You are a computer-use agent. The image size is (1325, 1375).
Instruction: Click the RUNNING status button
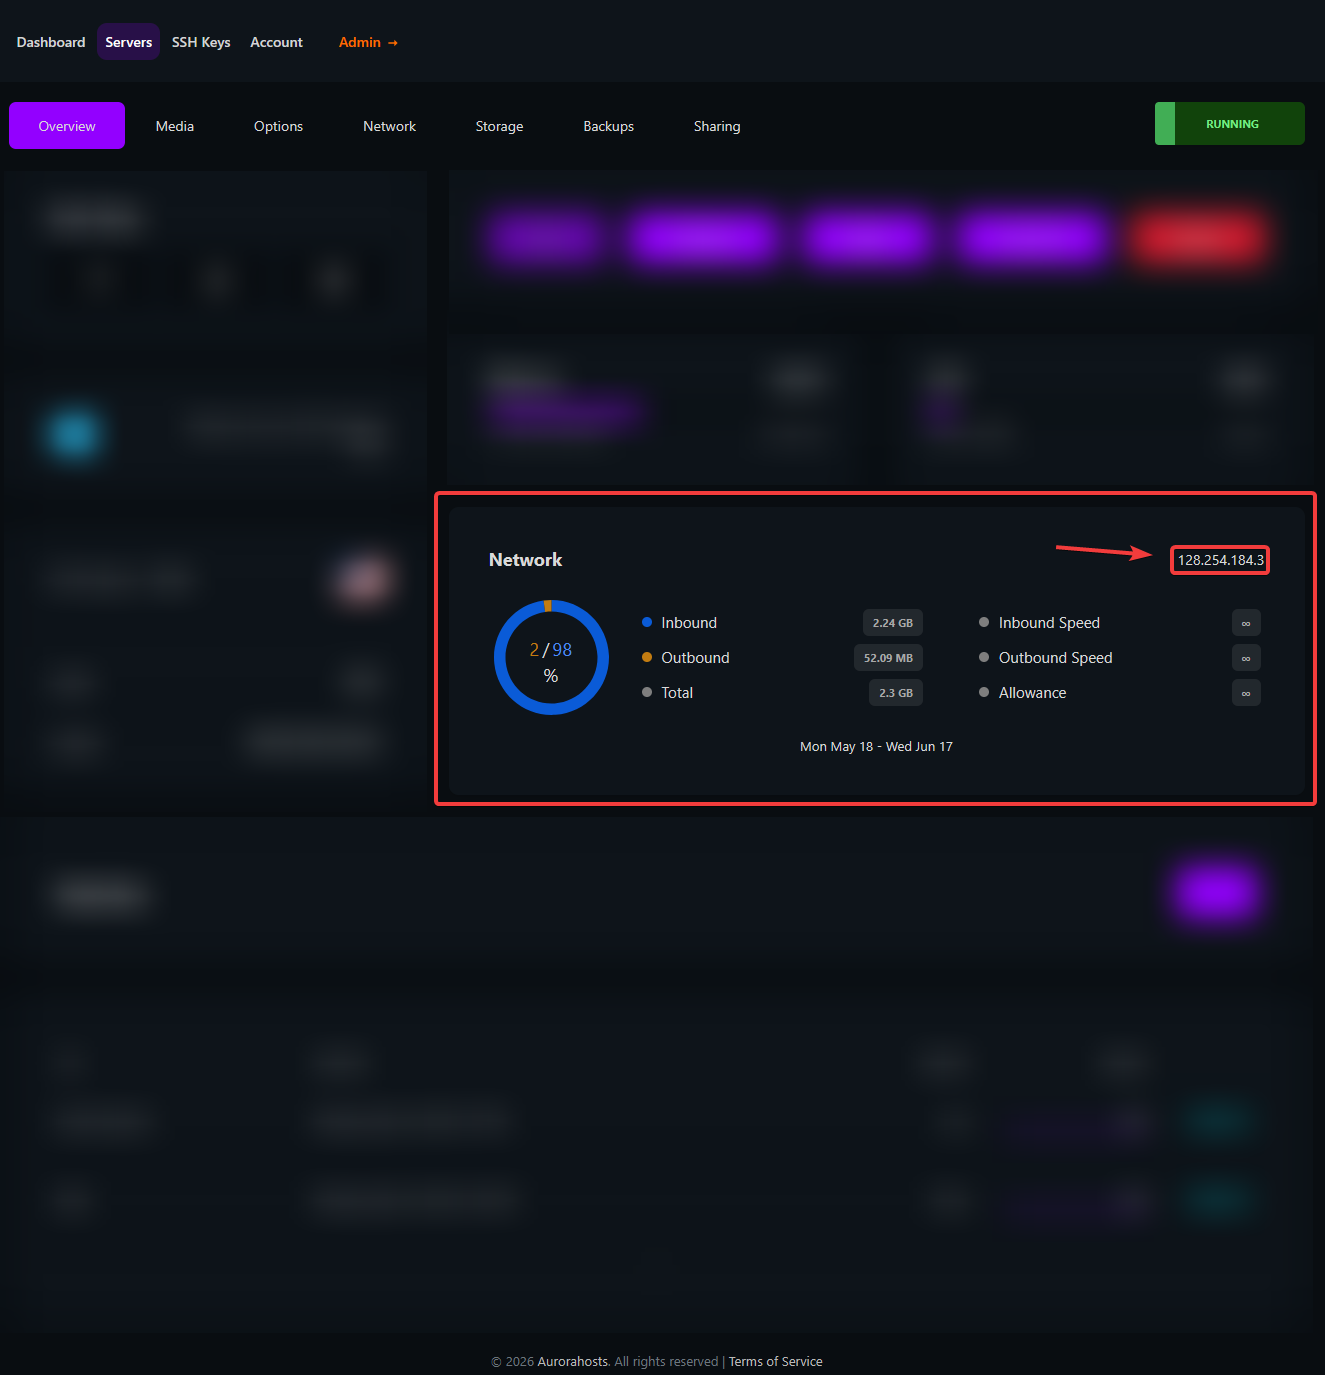(1230, 124)
